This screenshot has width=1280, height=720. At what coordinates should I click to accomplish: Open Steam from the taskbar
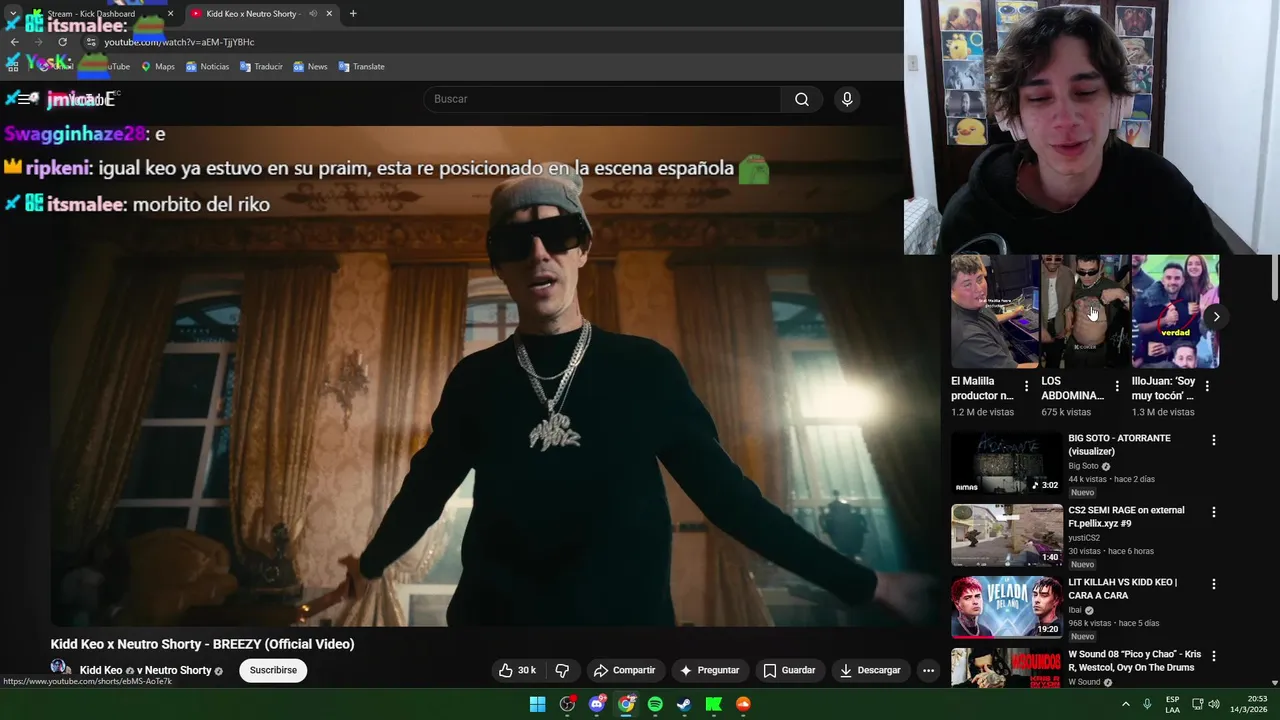[684, 704]
